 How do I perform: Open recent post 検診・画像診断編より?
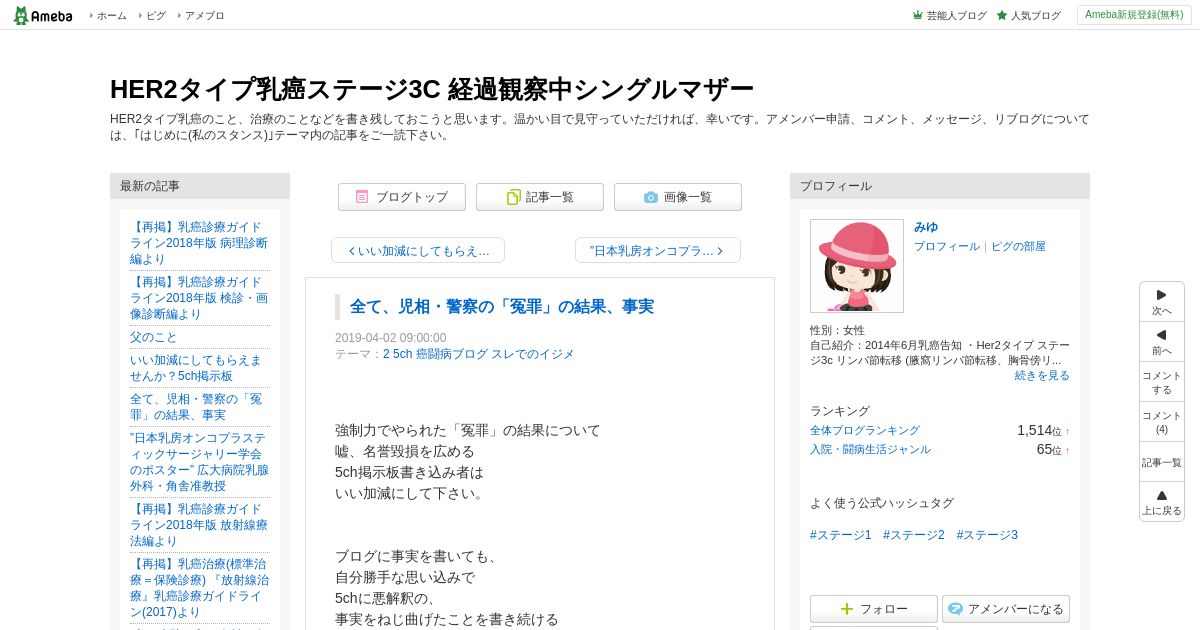tap(199, 298)
